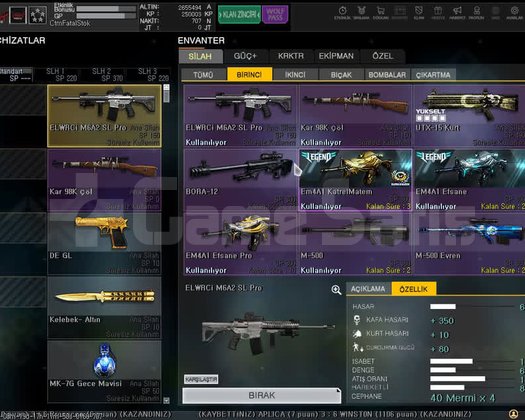This screenshot has height=420, width=525.
Task: Open the Dükkan shopping cart icon
Action: 380,11
